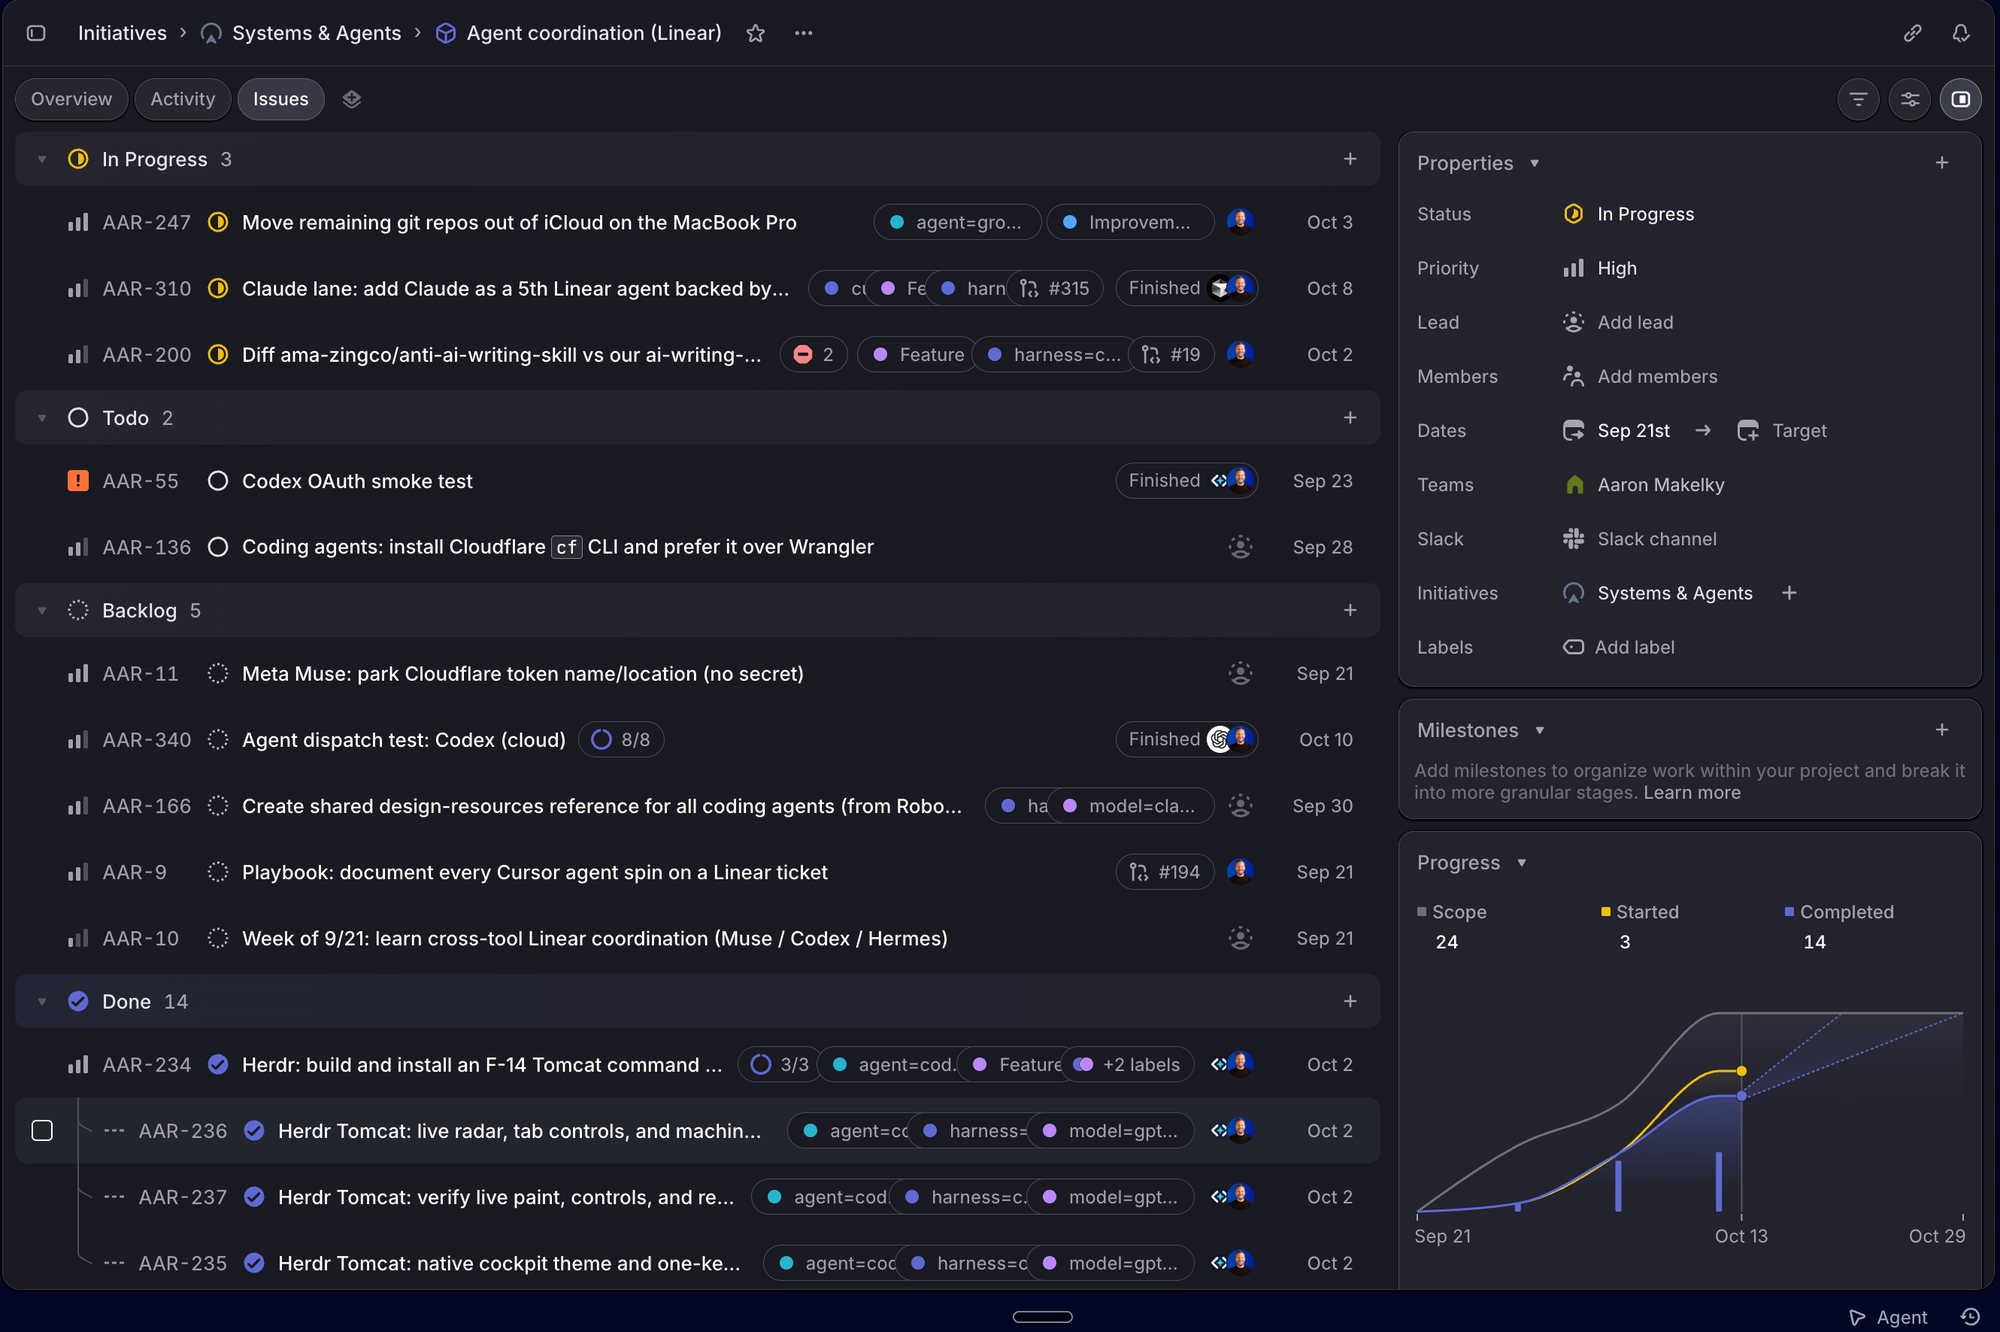Add an issue to Done group
Image resolution: width=2000 pixels, height=1332 pixels.
point(1350,1001)
